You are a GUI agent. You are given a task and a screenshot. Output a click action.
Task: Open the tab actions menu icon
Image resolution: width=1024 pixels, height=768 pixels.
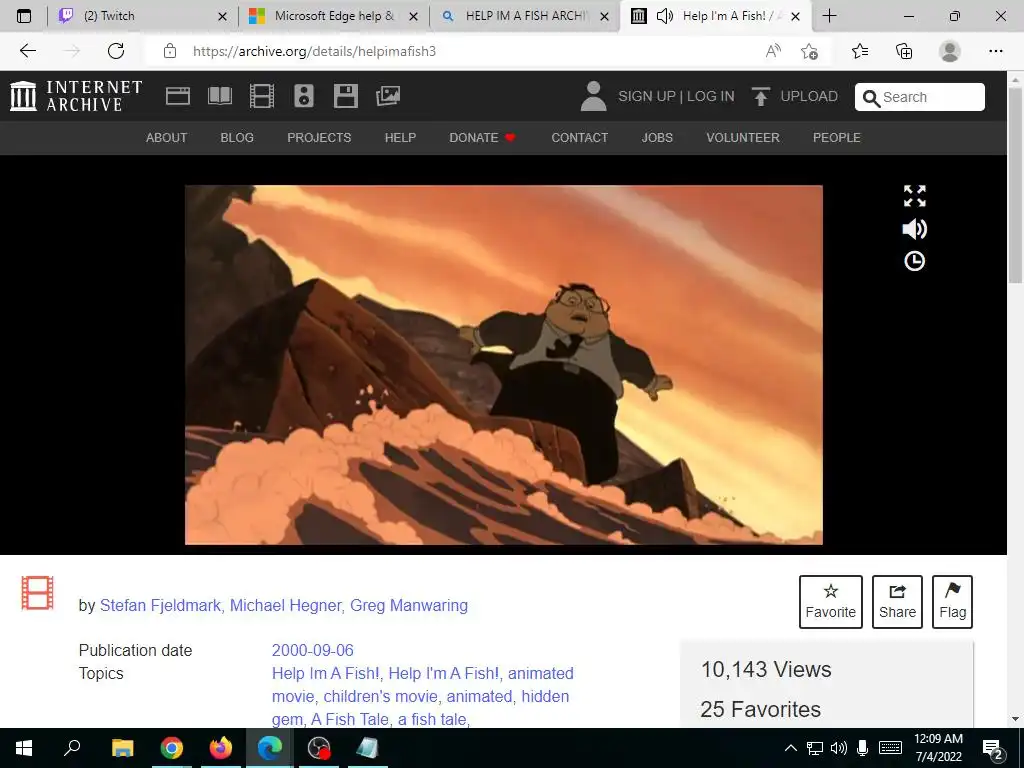pos(24,16)
